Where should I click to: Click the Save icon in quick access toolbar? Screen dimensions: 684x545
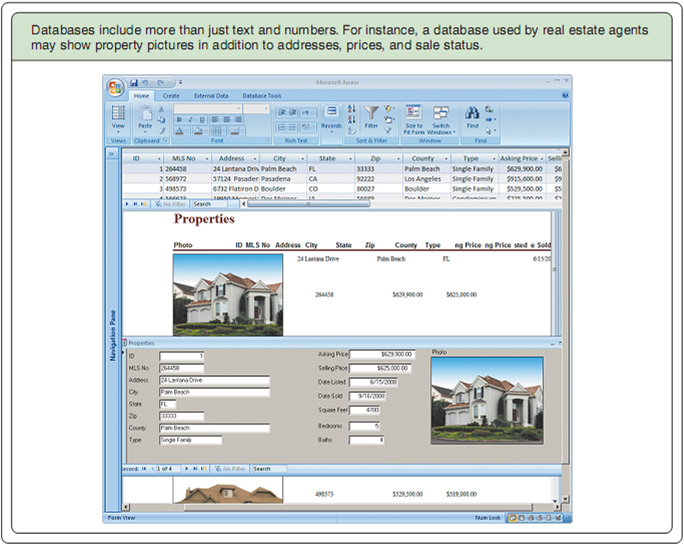point(133,82)
